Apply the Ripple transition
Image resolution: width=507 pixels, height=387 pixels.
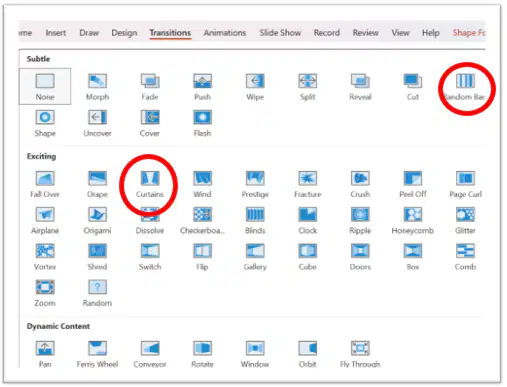(360, 220)
